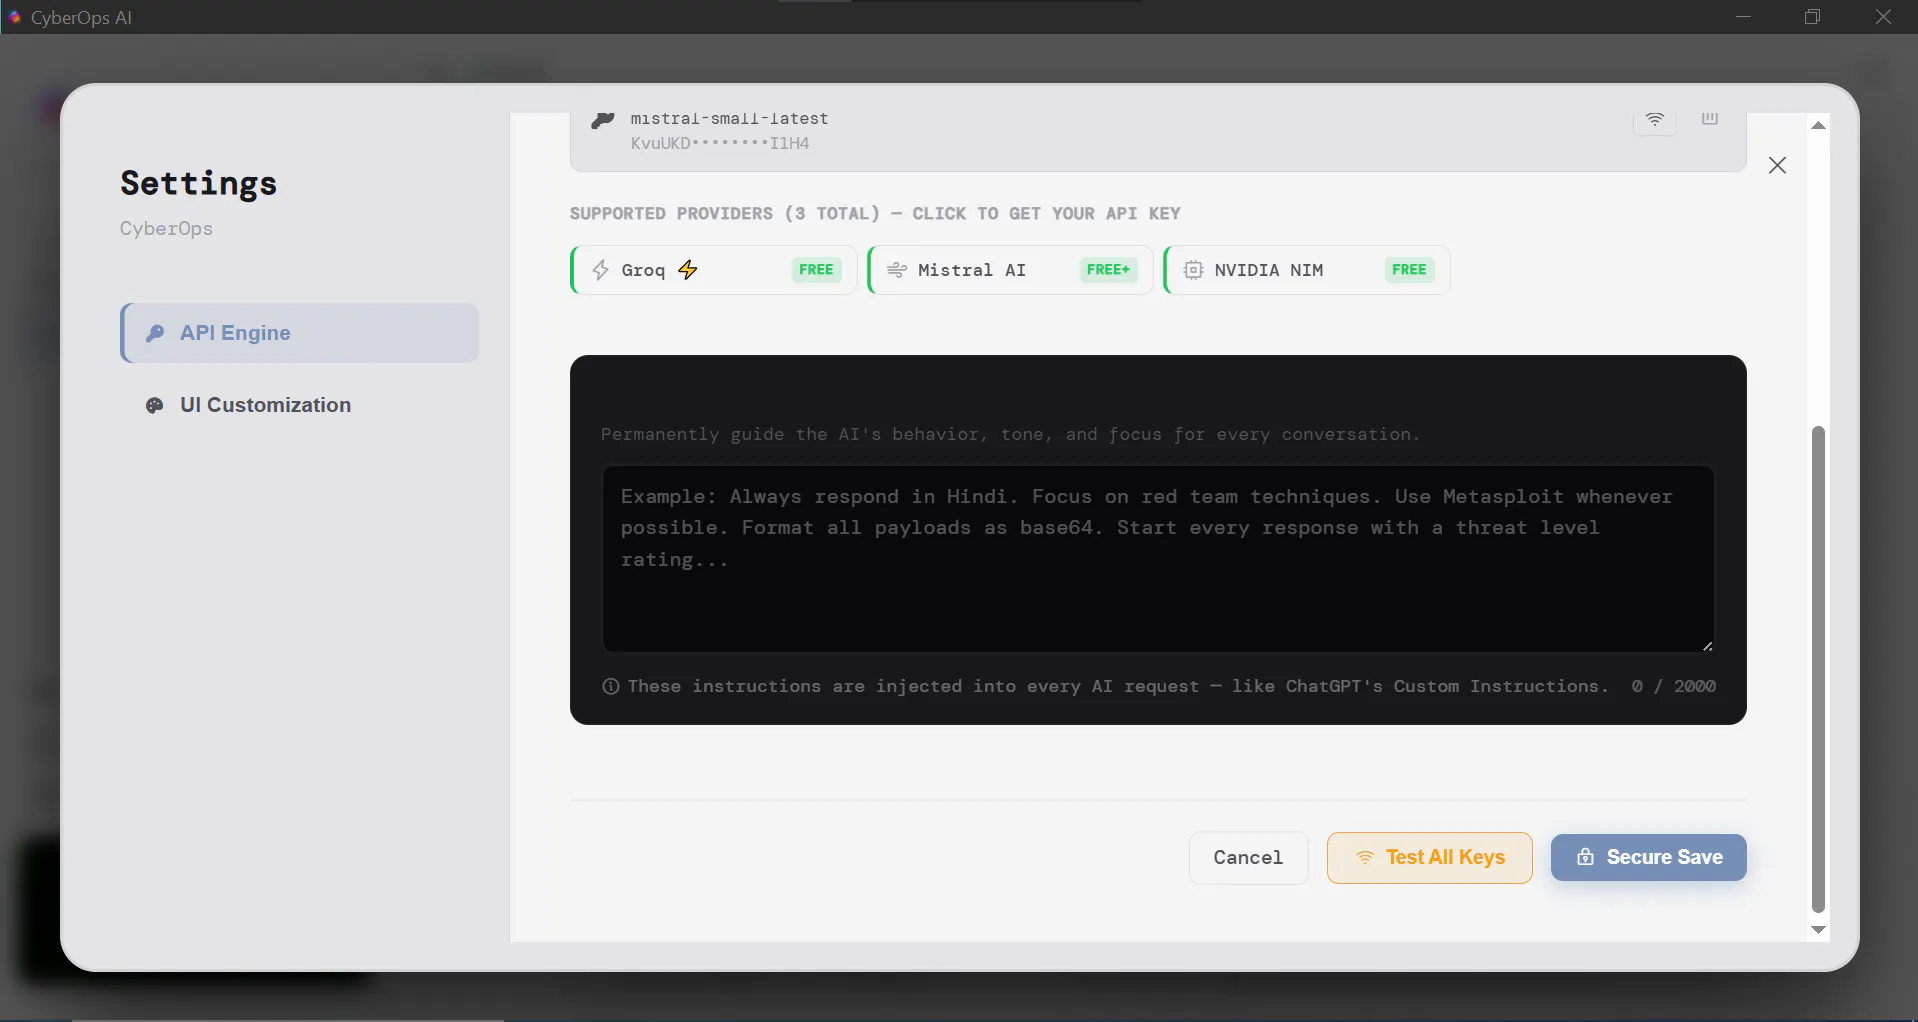Screen dimensions: 1918x1022
Task: Click the '0 / 2000' character counter
Action: (x=1673, y=686)
